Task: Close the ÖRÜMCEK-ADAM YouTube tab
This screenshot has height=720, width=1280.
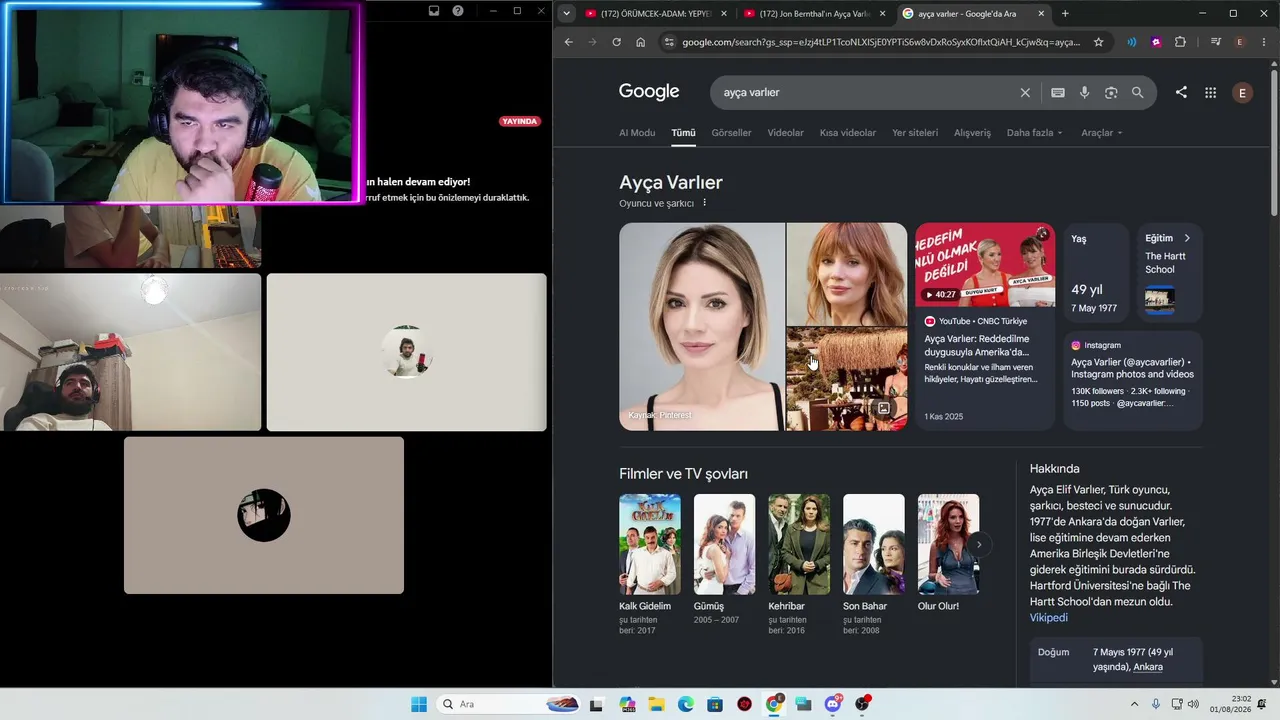Action: click(x=724, y=13)
